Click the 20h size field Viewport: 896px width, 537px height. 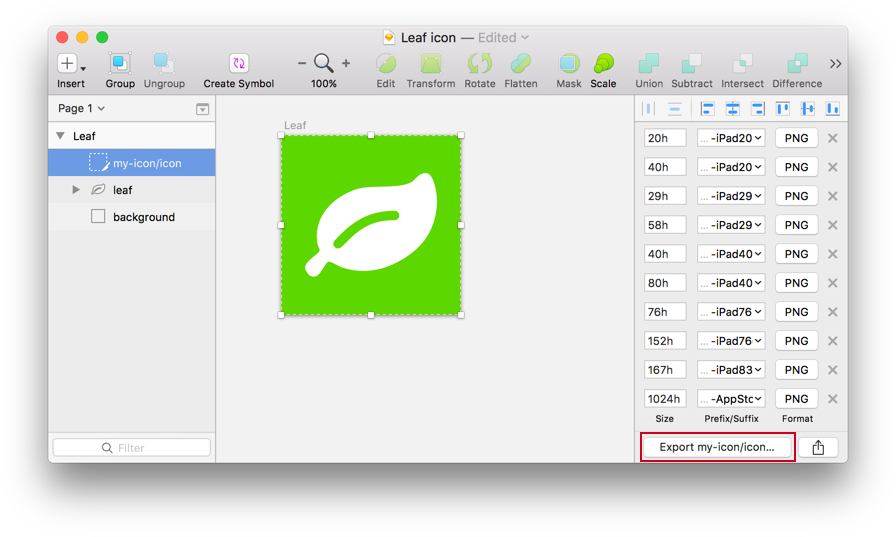[x=665, y=138]
